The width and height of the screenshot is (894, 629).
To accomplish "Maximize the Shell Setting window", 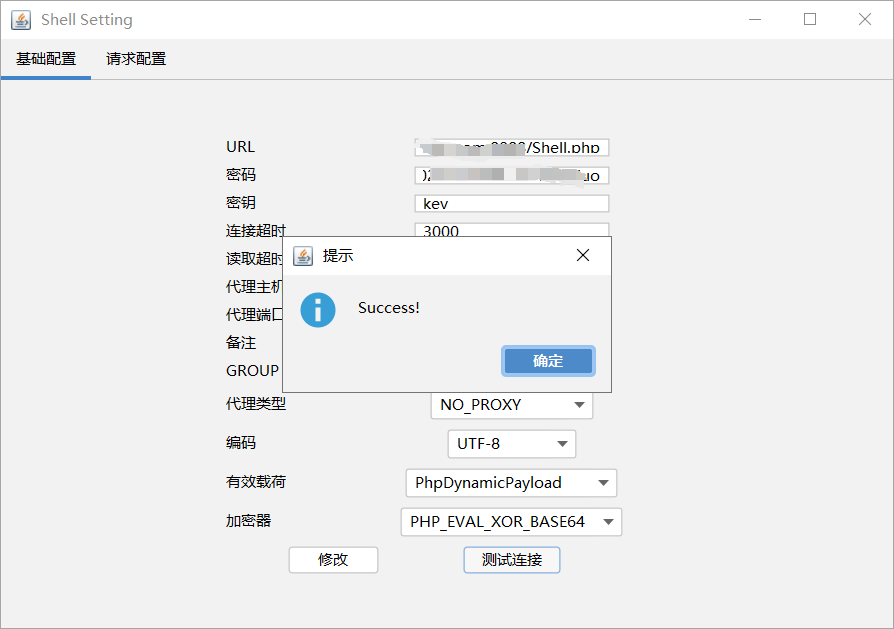I will [x=810, y=19].
